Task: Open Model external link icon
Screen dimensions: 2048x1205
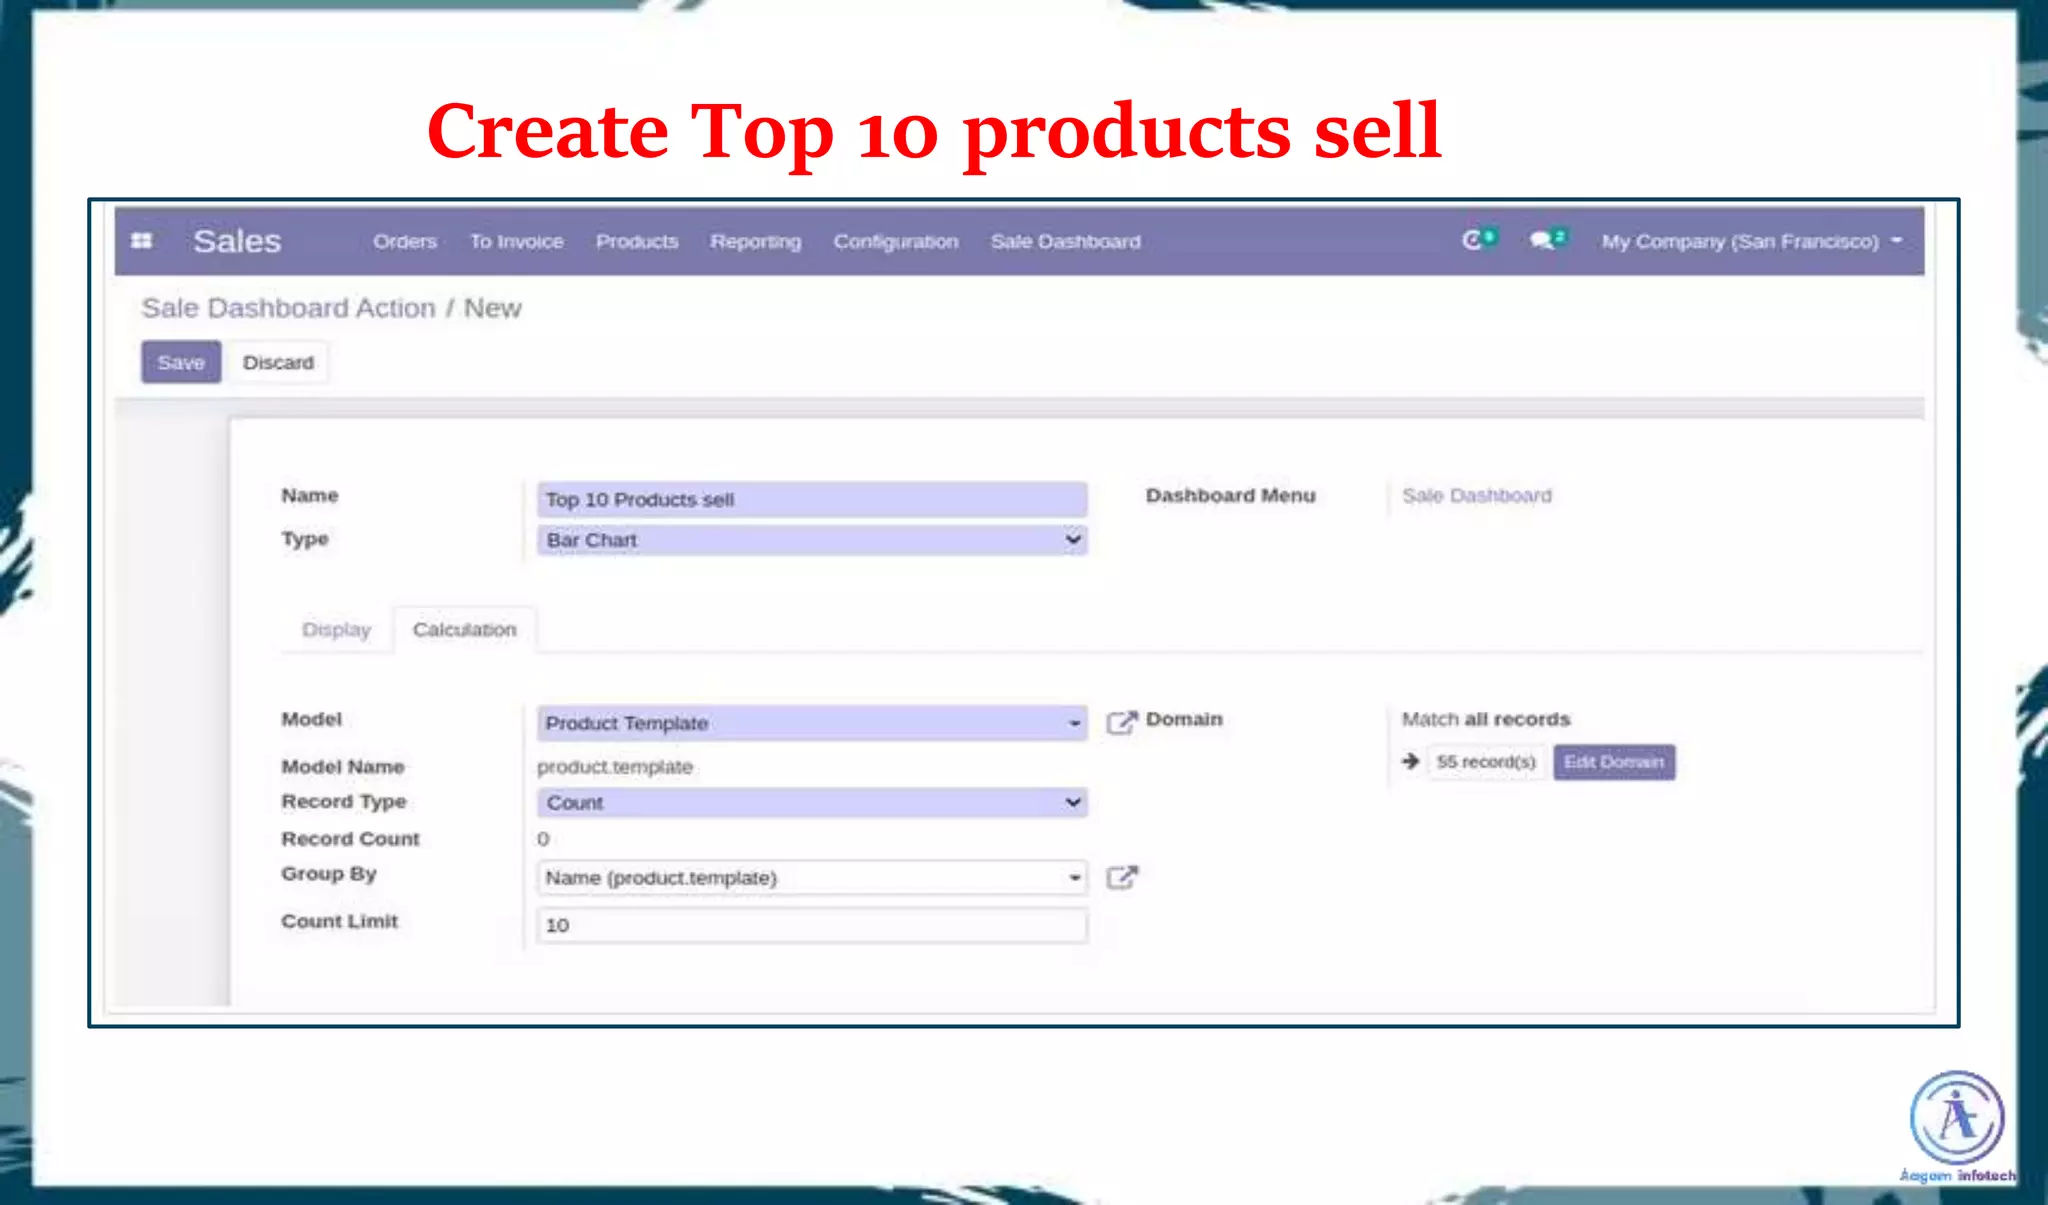Action: 1122,722
